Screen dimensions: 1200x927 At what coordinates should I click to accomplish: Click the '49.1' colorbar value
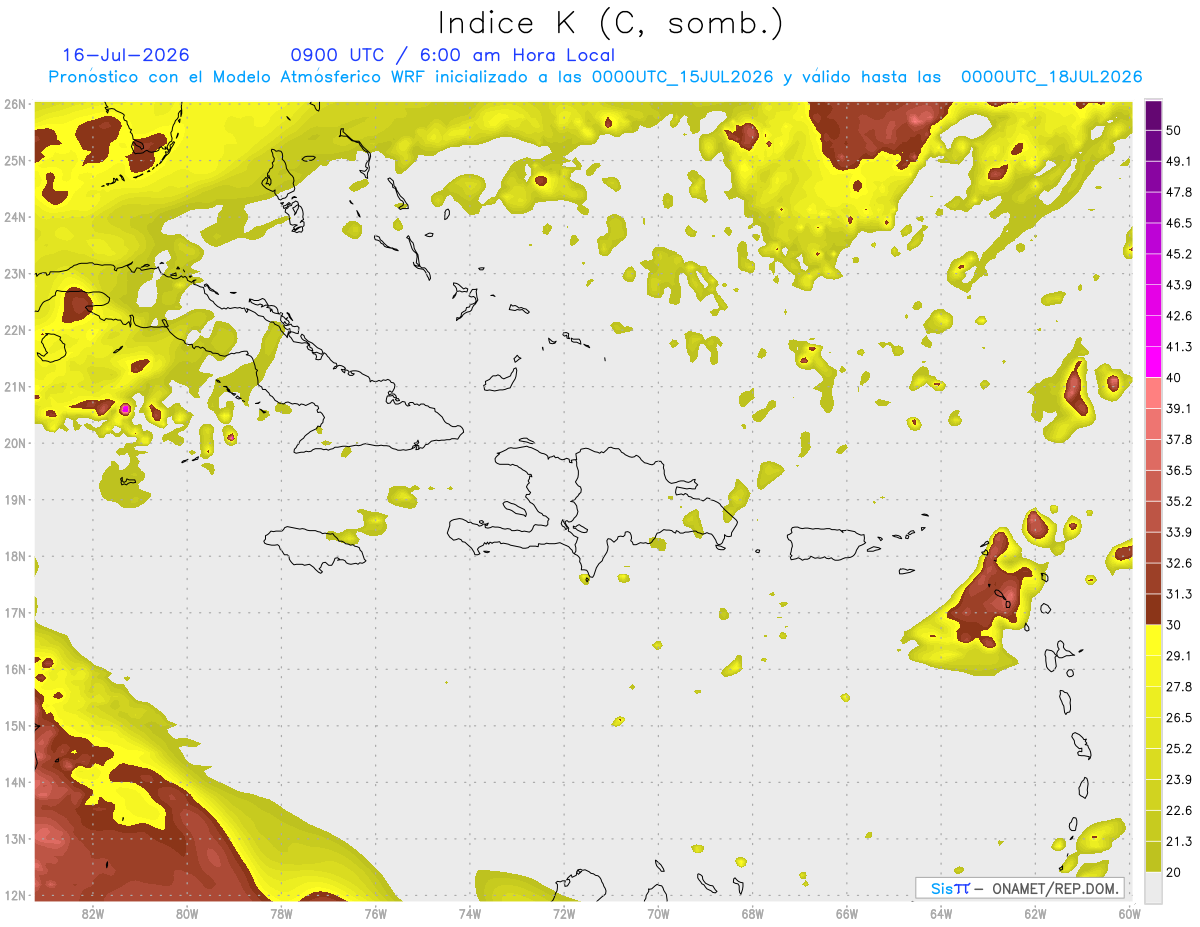click(1179, 161)
